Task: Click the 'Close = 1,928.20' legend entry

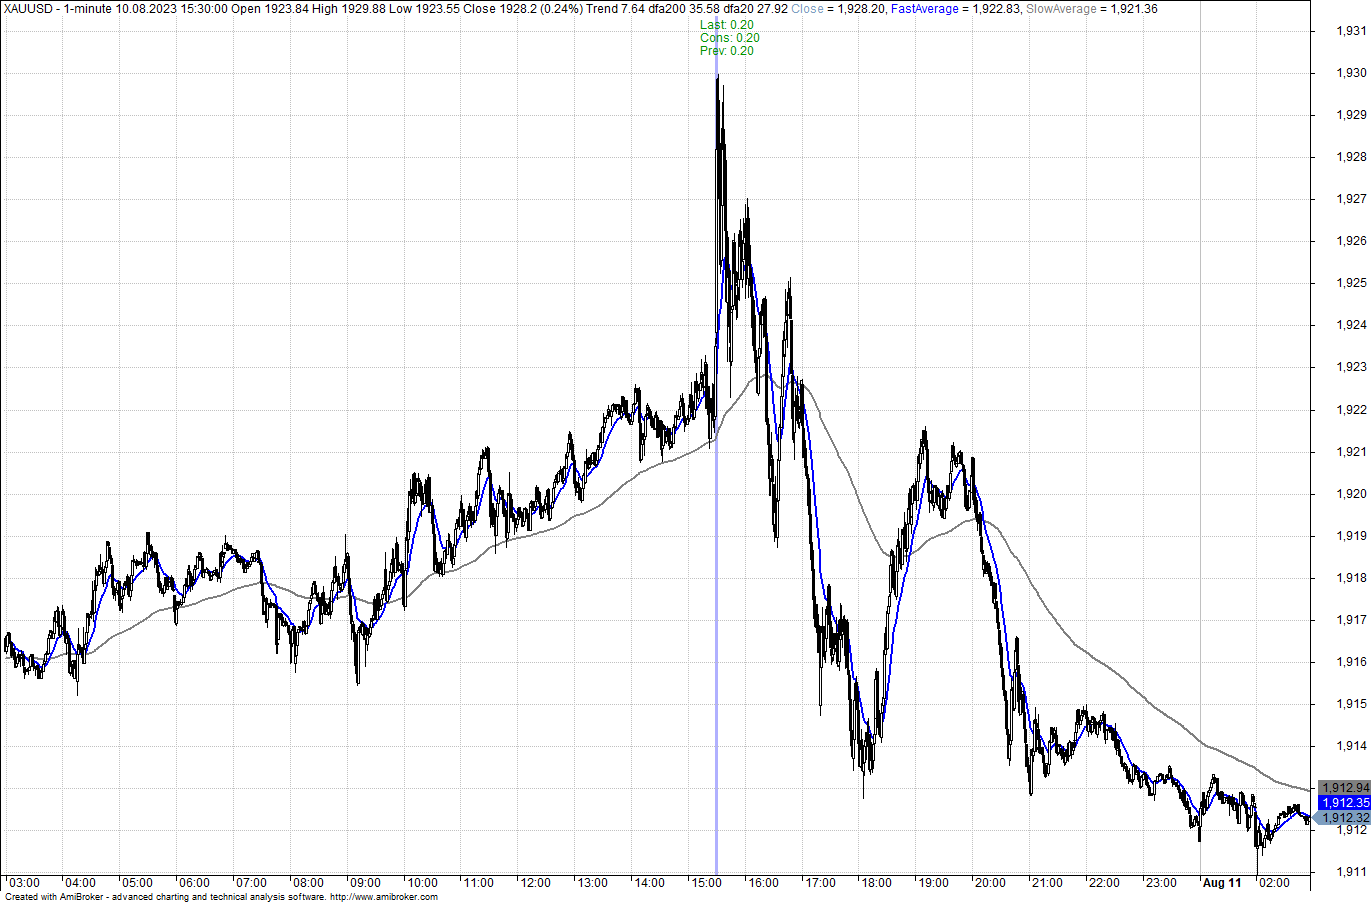Action: [x=838, y=9]
